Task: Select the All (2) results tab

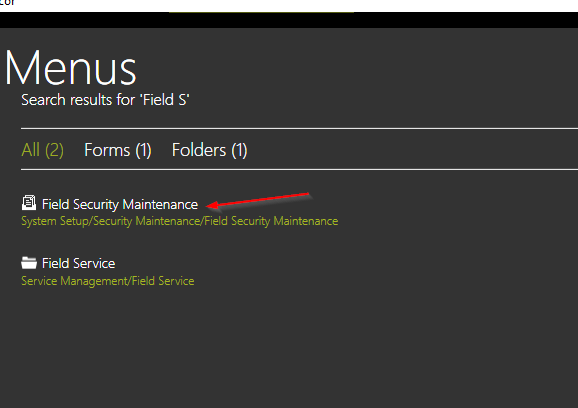Action: (42, 150)
